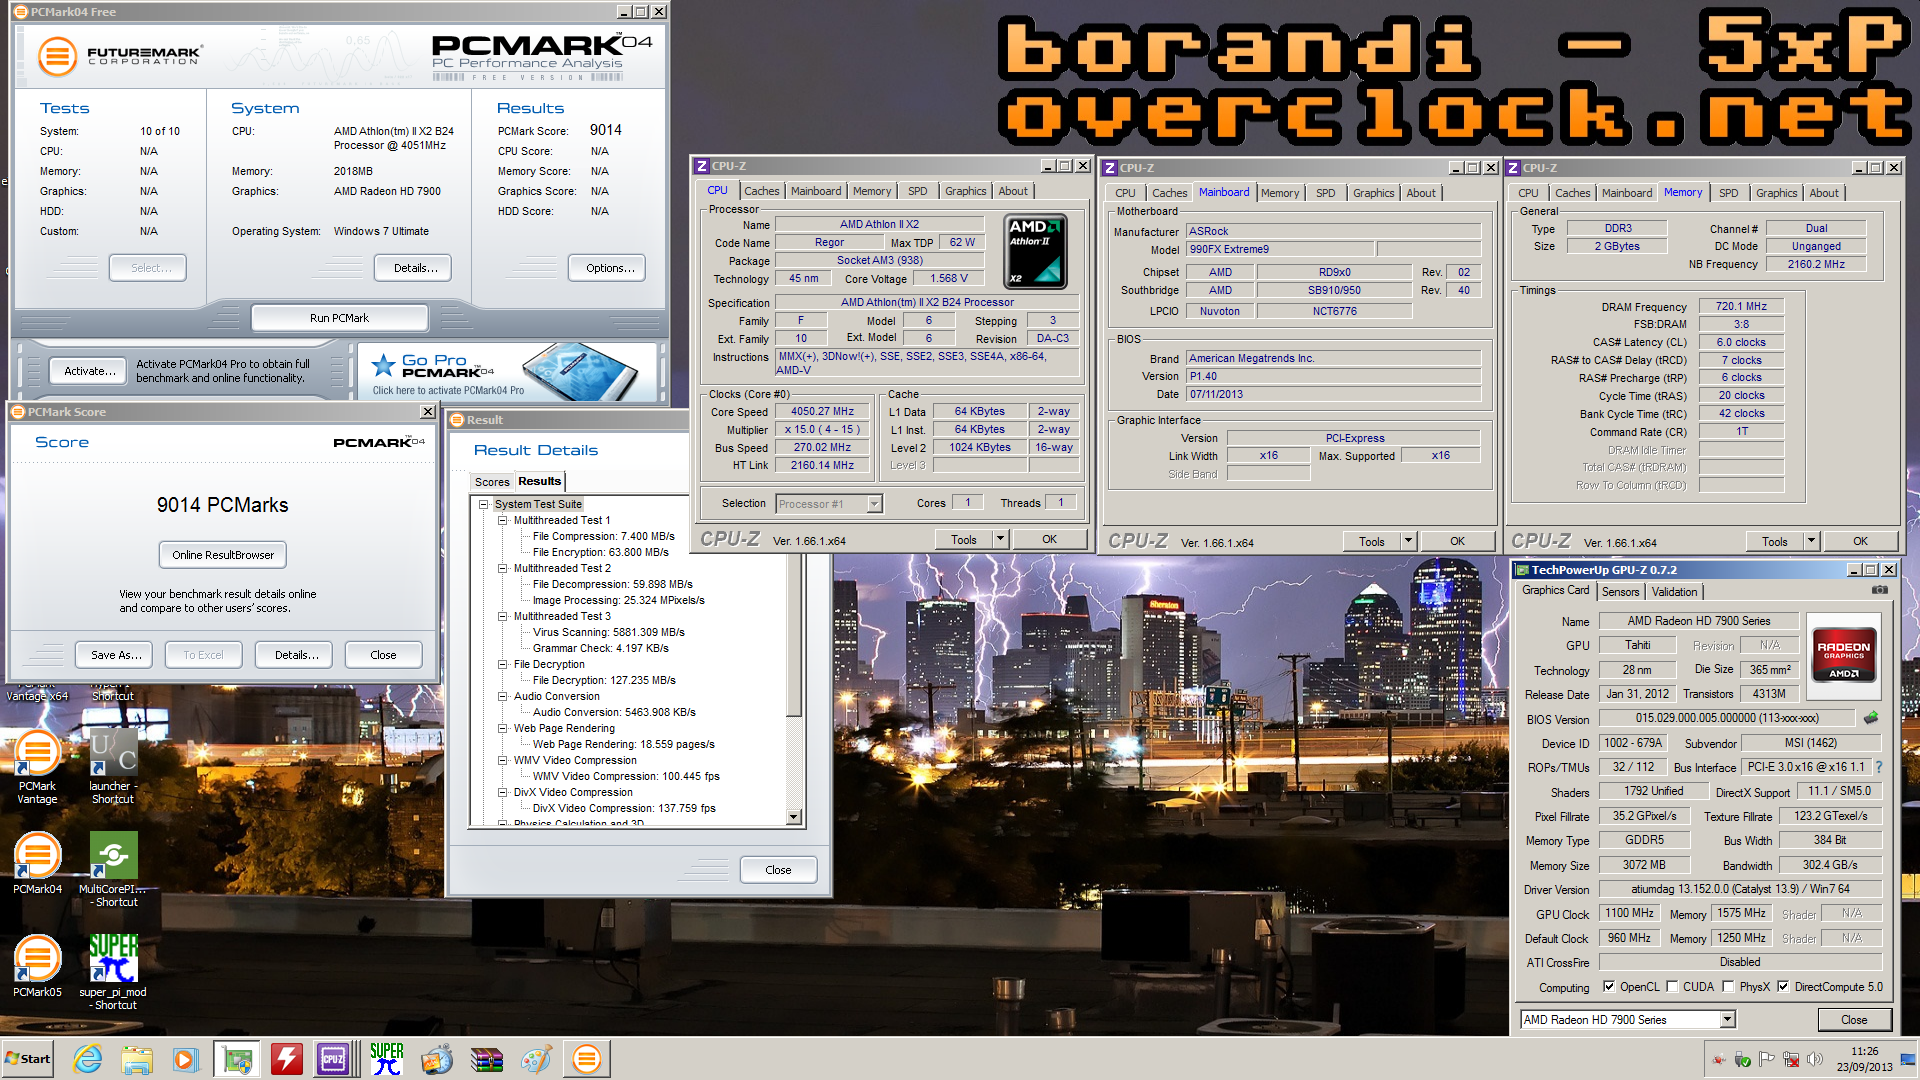The height and width of the screenshot is (1080, 1920).
Task: Switch to Scores tab in Result Details
Action: pyautogui.click(x=492, y=482)
